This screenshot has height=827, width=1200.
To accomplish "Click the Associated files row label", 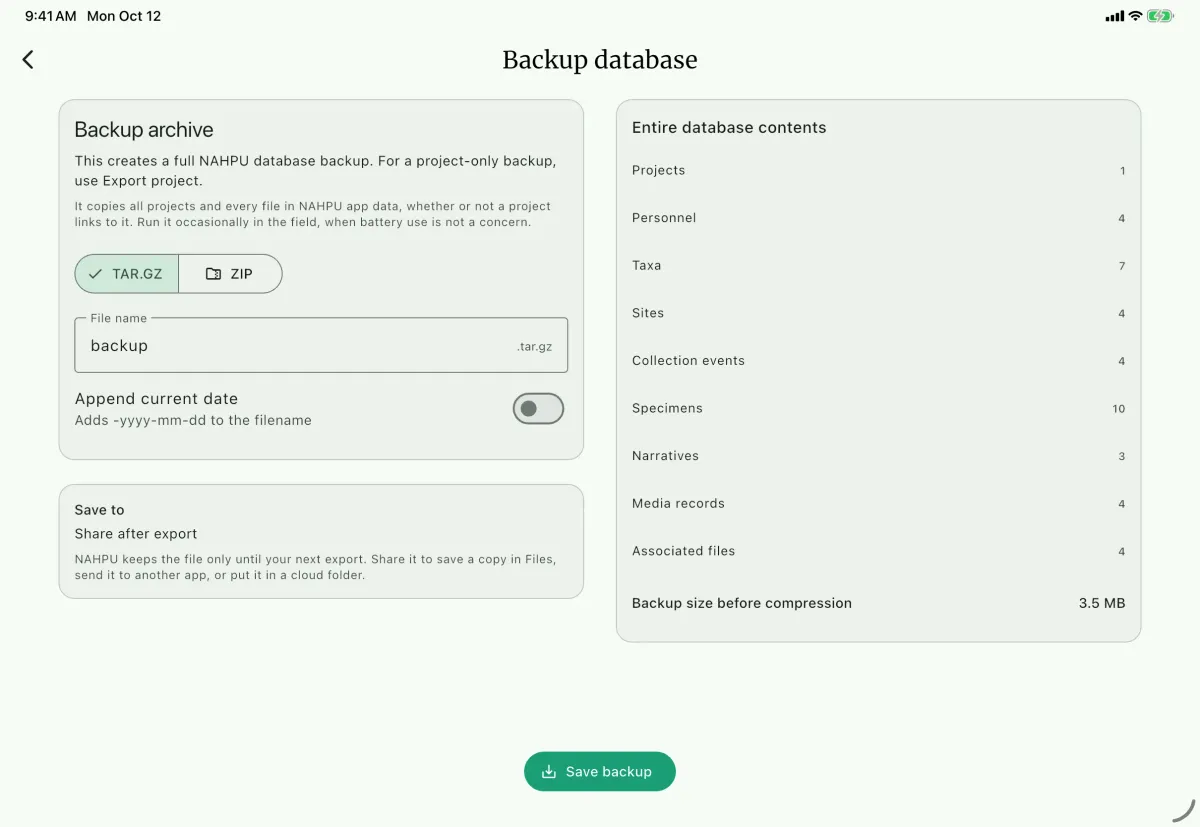I will [683, 551].
